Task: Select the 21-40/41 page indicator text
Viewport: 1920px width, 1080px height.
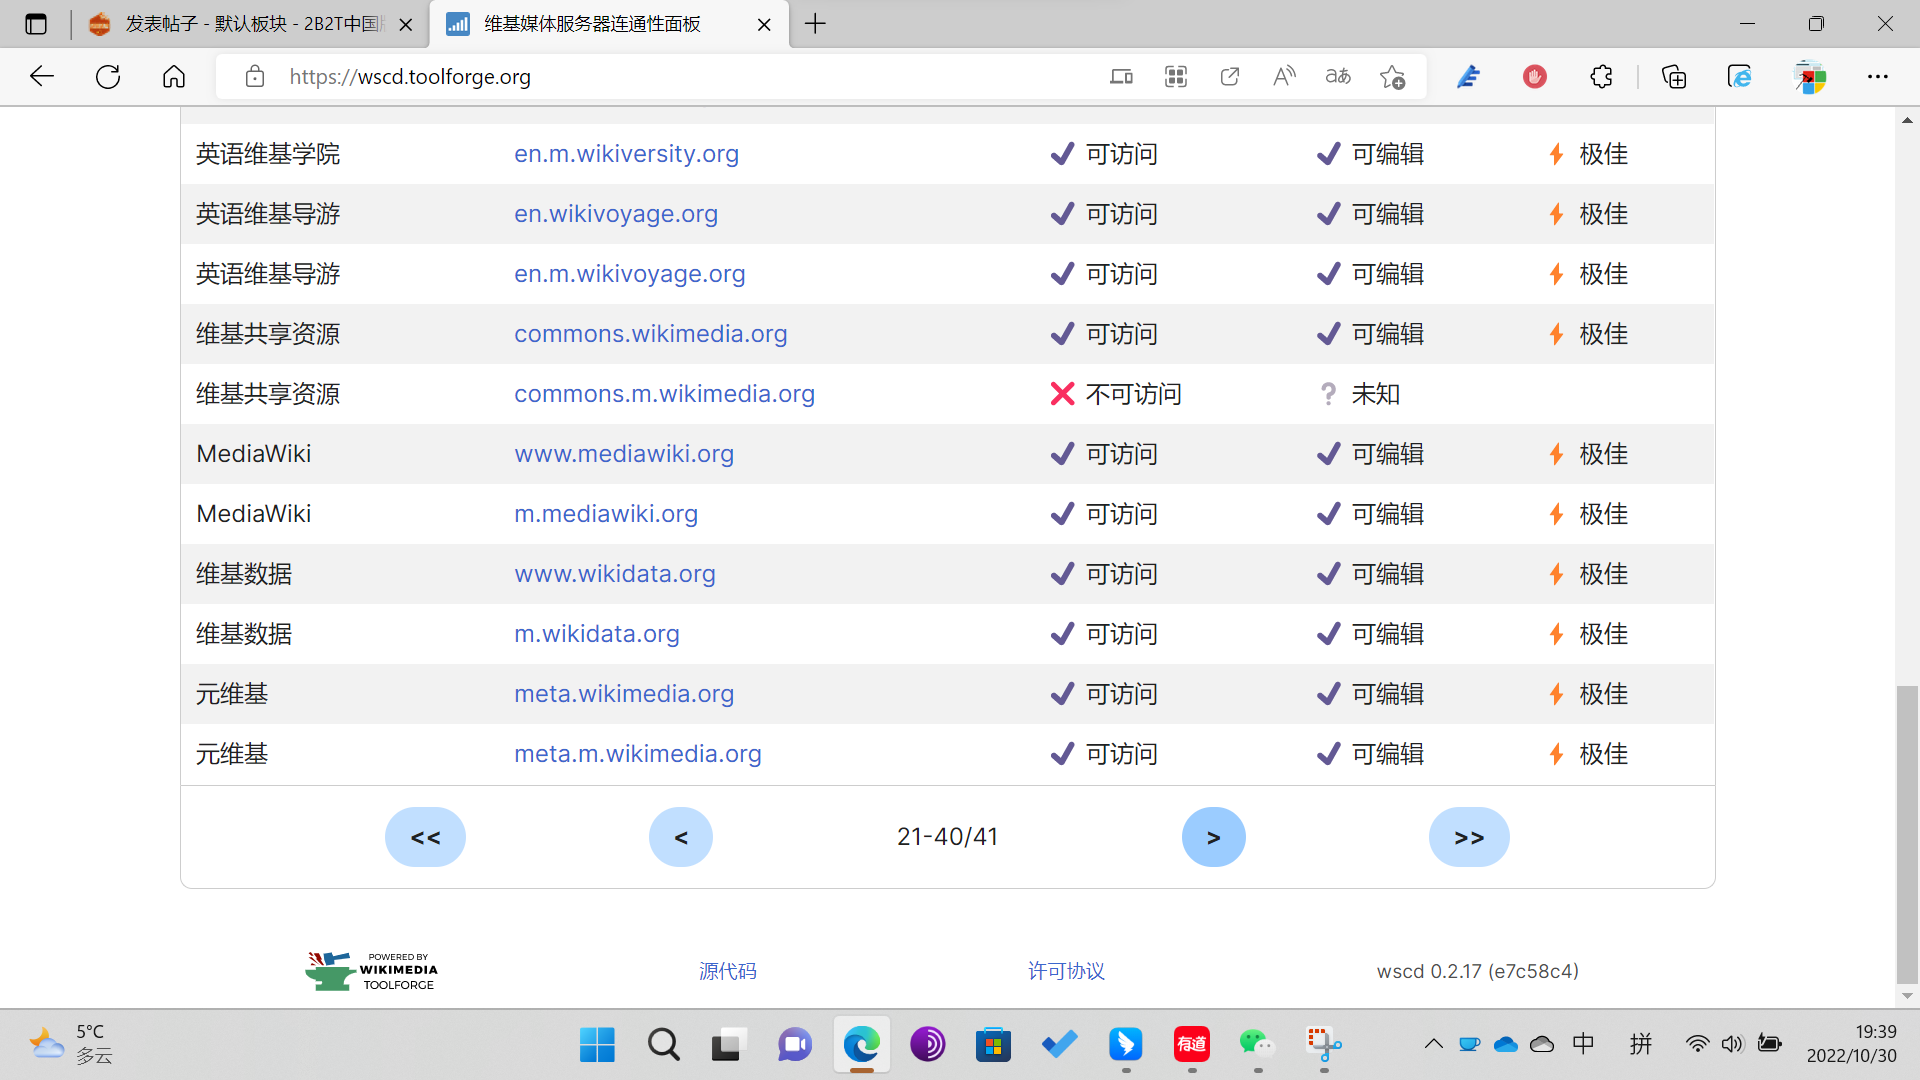Action: click(x=948, y=837)
